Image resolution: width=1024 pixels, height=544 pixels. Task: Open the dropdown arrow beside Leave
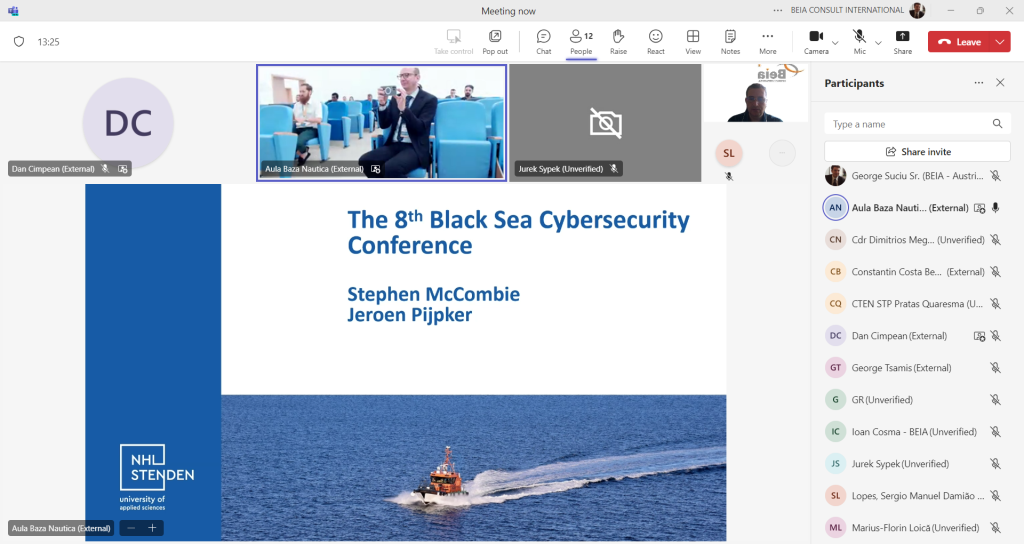tap(1000, 42)
